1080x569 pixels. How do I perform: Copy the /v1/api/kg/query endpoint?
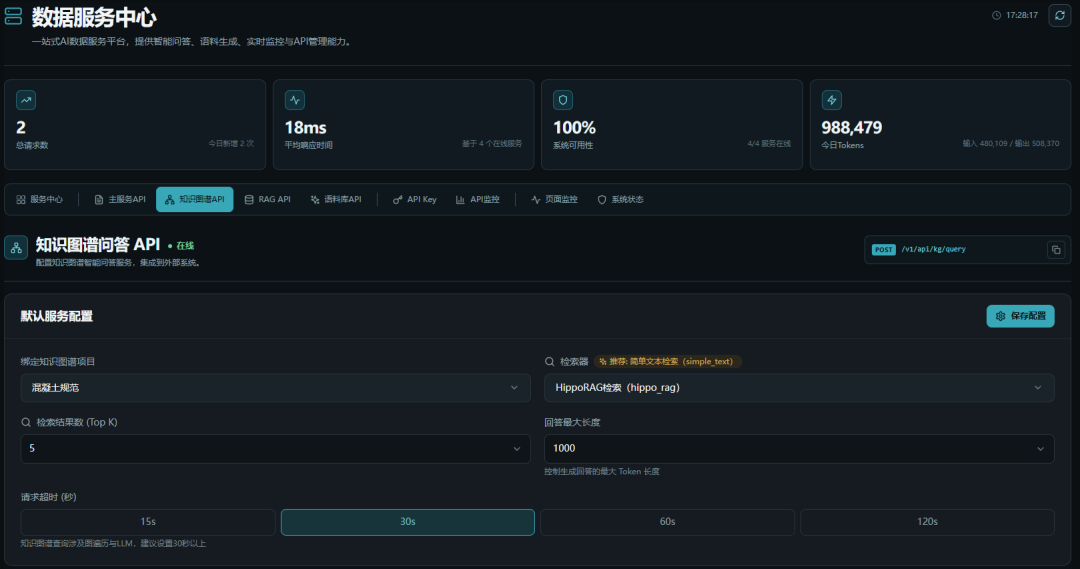[x=1056, y=250]
